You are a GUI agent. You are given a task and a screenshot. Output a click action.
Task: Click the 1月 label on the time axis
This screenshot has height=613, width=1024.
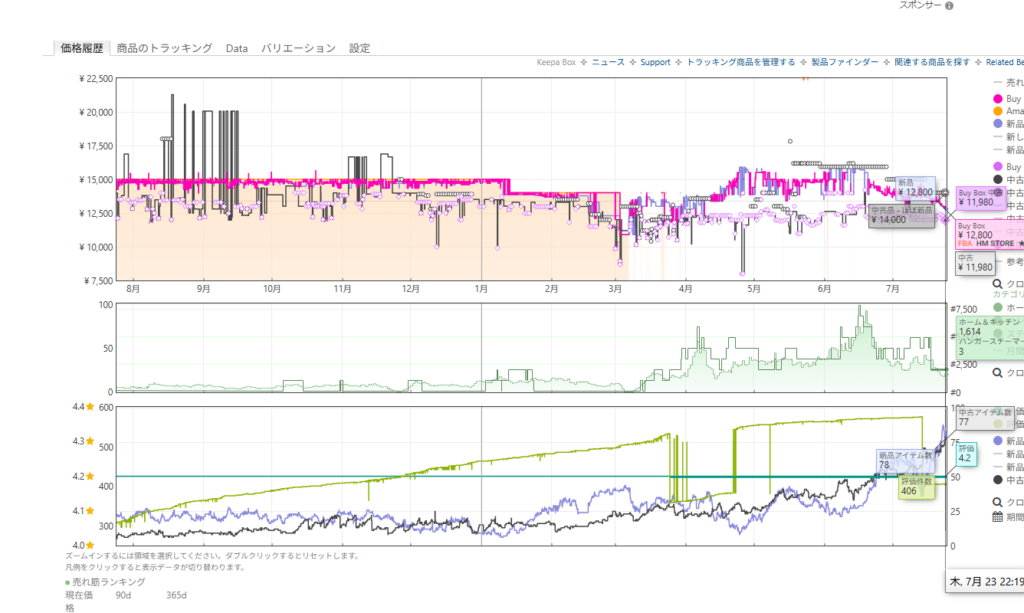[481, 289]
